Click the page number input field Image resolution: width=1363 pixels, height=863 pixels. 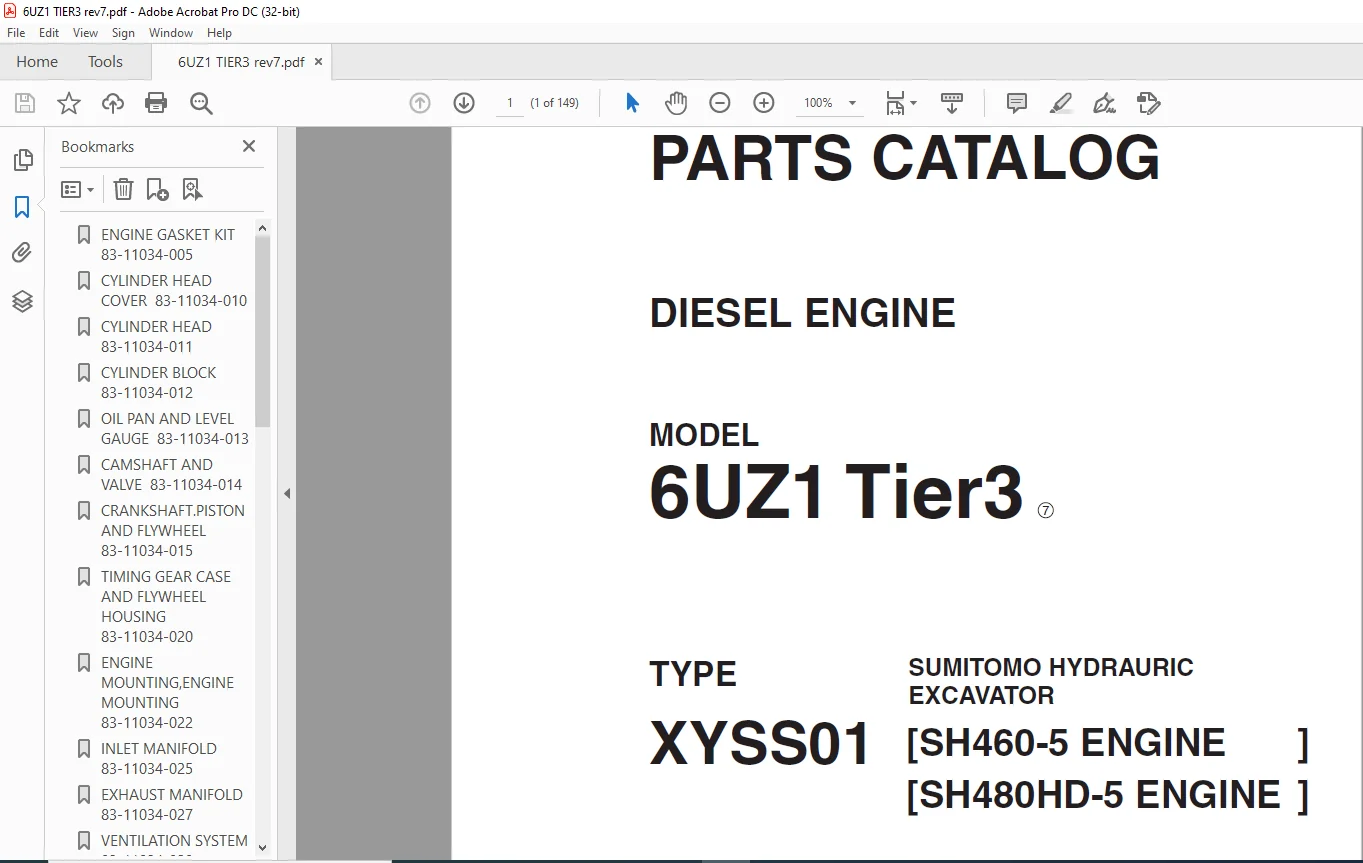coord(510,103)
